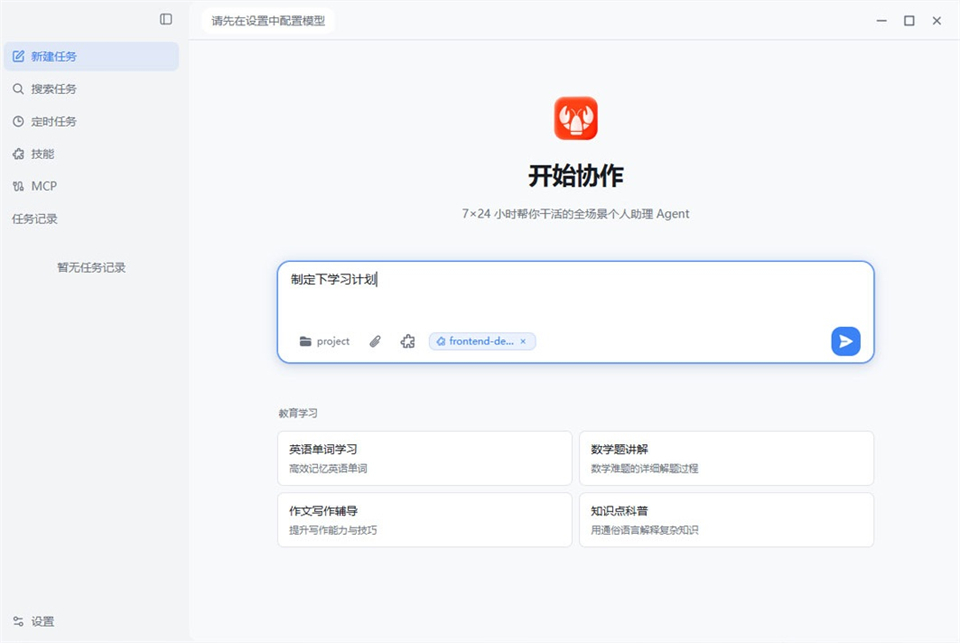Open 设置 at the sidebar bottom
The height and width of the screenshot is (643, 960).
click(x=35, y=621)
